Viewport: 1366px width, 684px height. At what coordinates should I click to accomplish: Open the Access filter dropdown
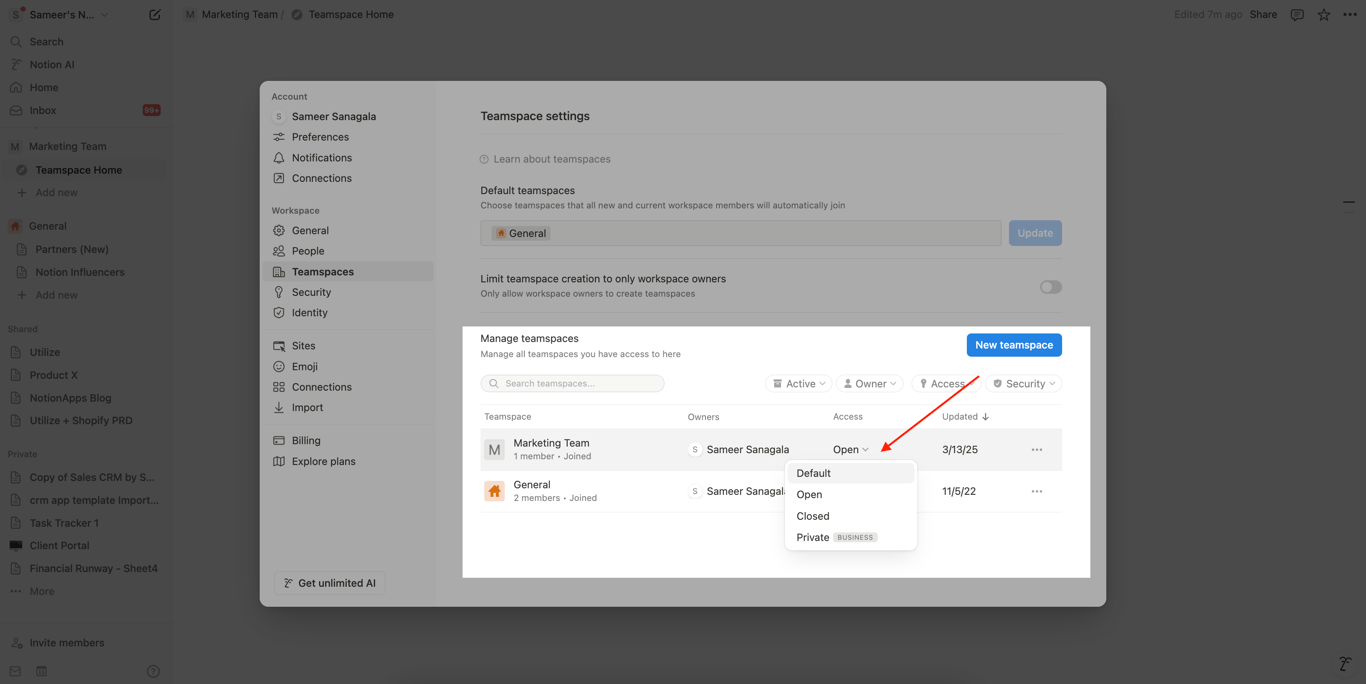pyautogui.click(x=944, y=384)
